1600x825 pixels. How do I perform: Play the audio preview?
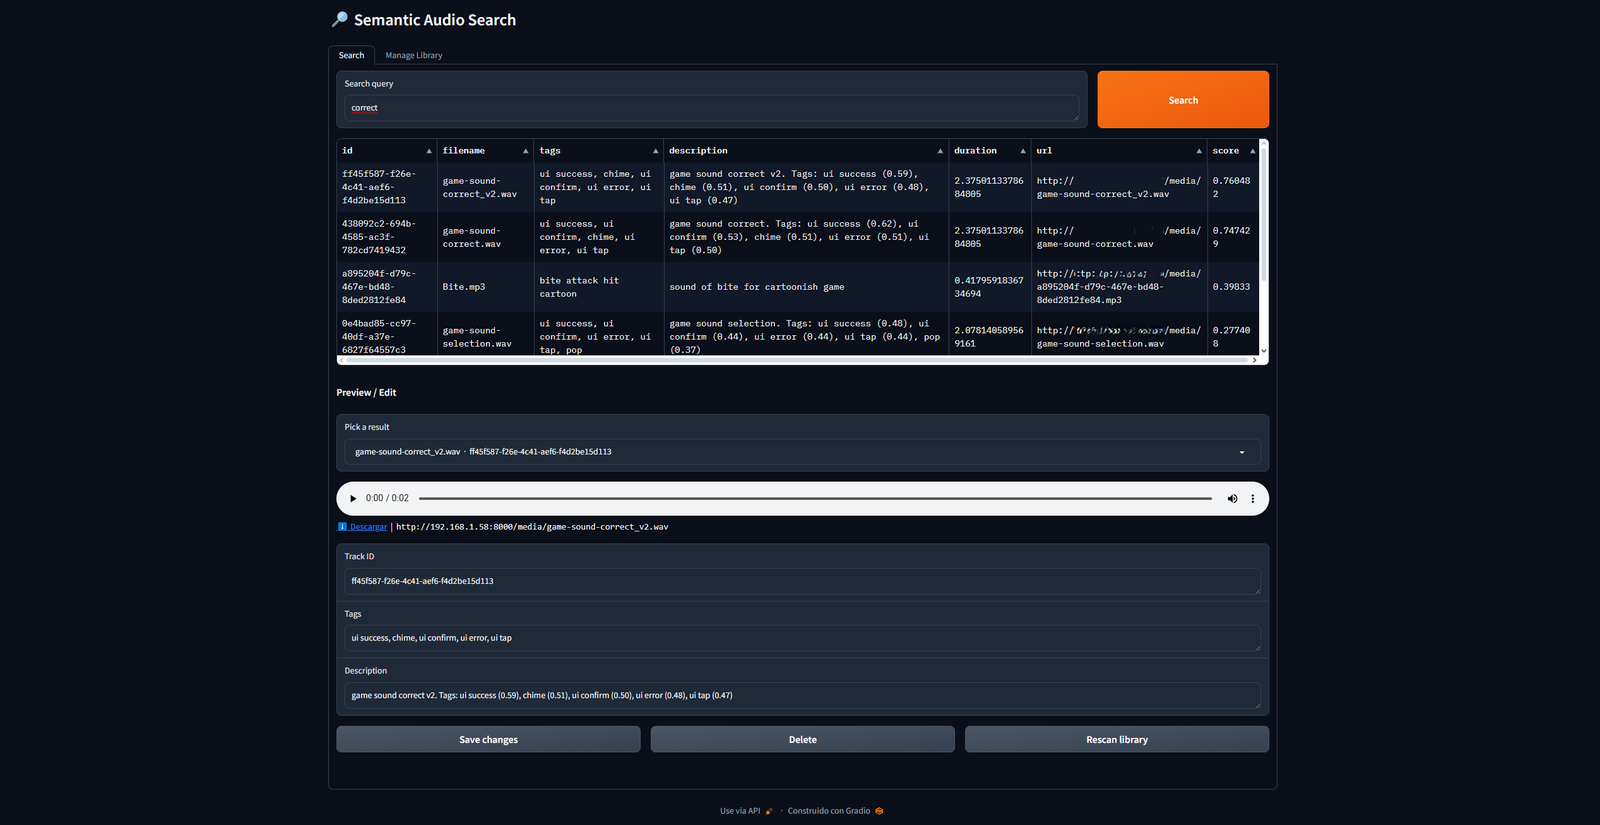[x=353, y=498]
